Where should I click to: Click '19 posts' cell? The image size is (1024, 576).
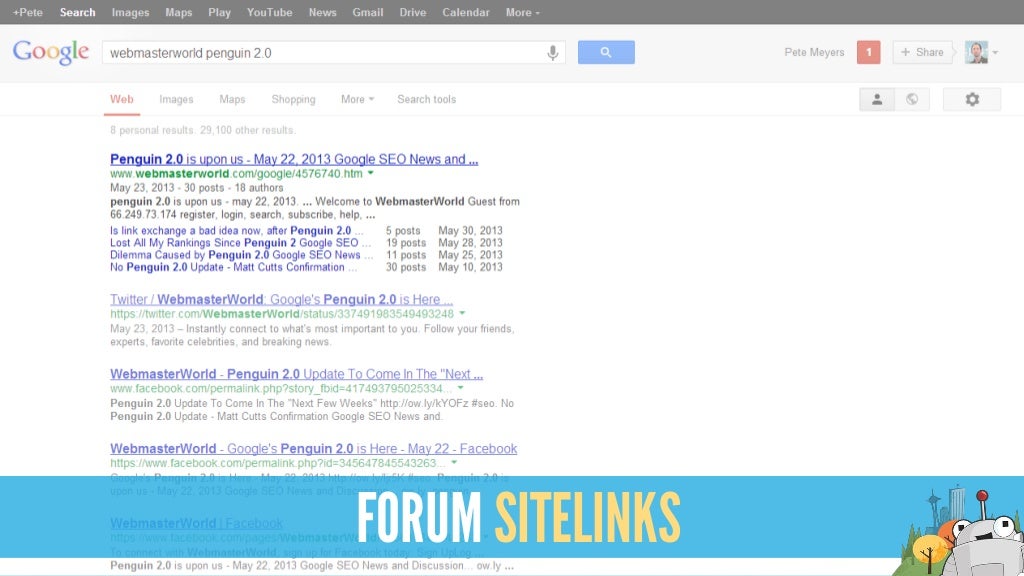click(406, 243)
